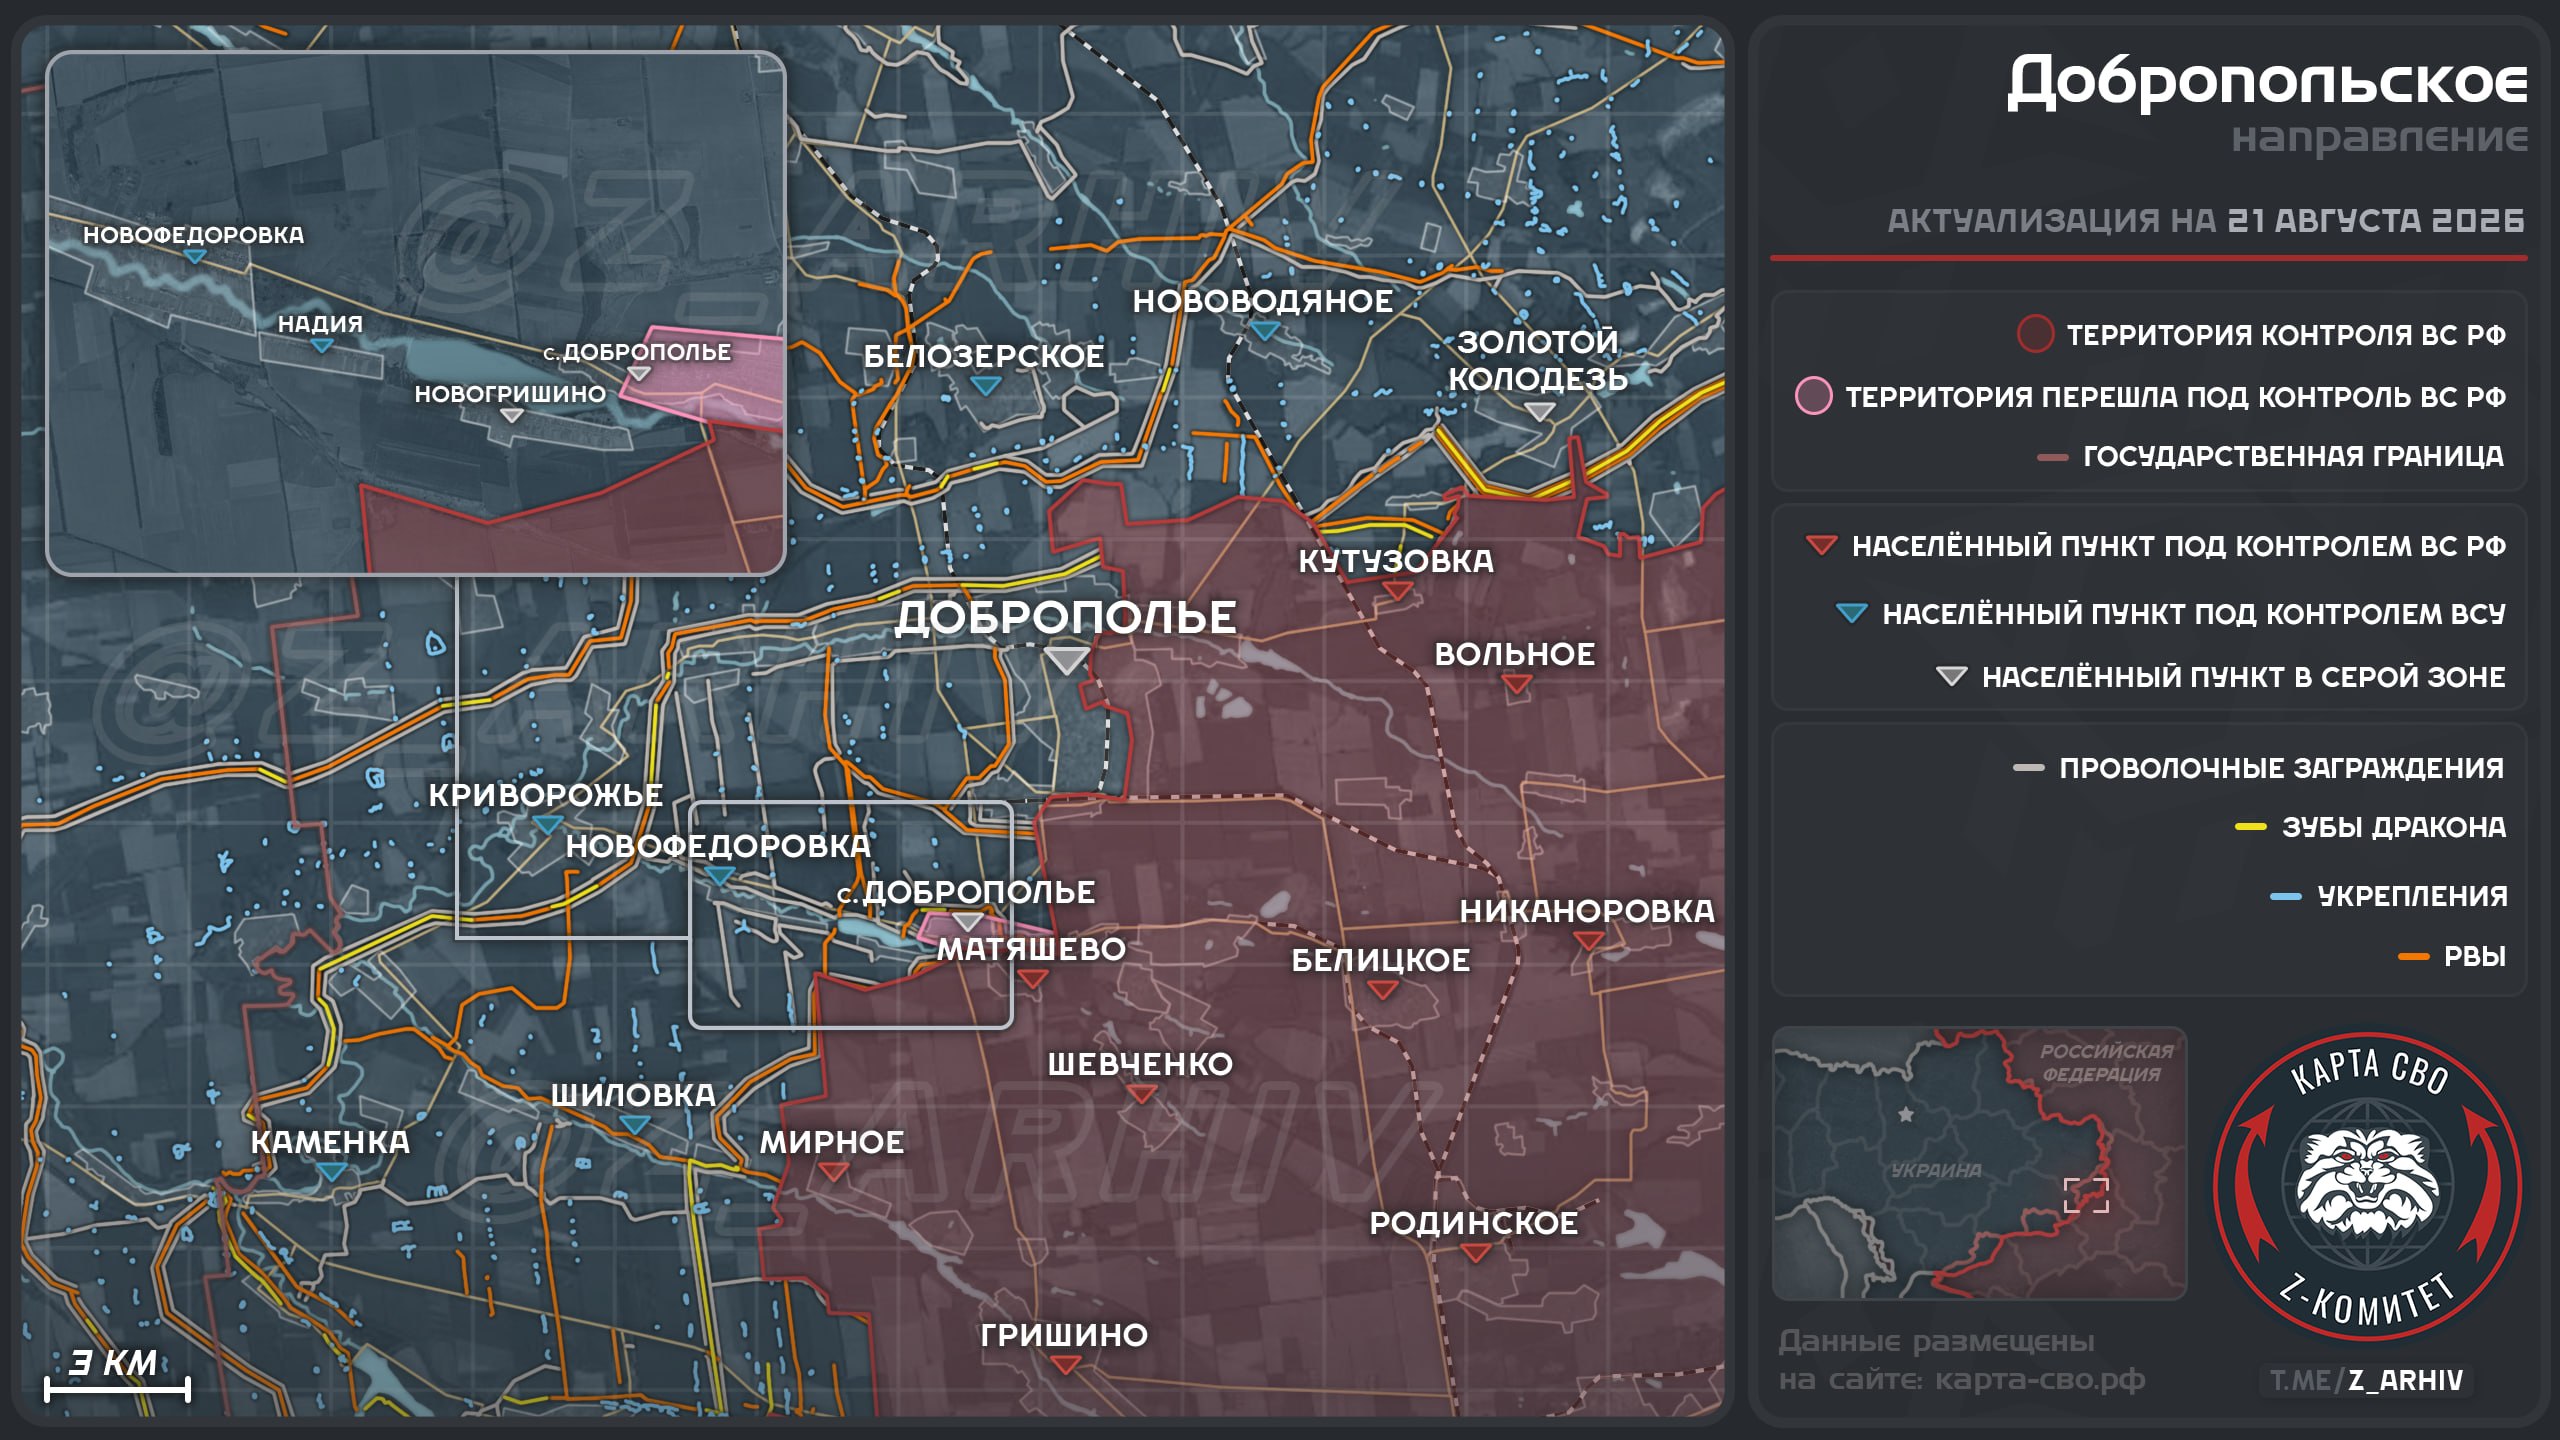
Task: Select the orange ditches line swatch
Action: click(x=2414, y=957)
